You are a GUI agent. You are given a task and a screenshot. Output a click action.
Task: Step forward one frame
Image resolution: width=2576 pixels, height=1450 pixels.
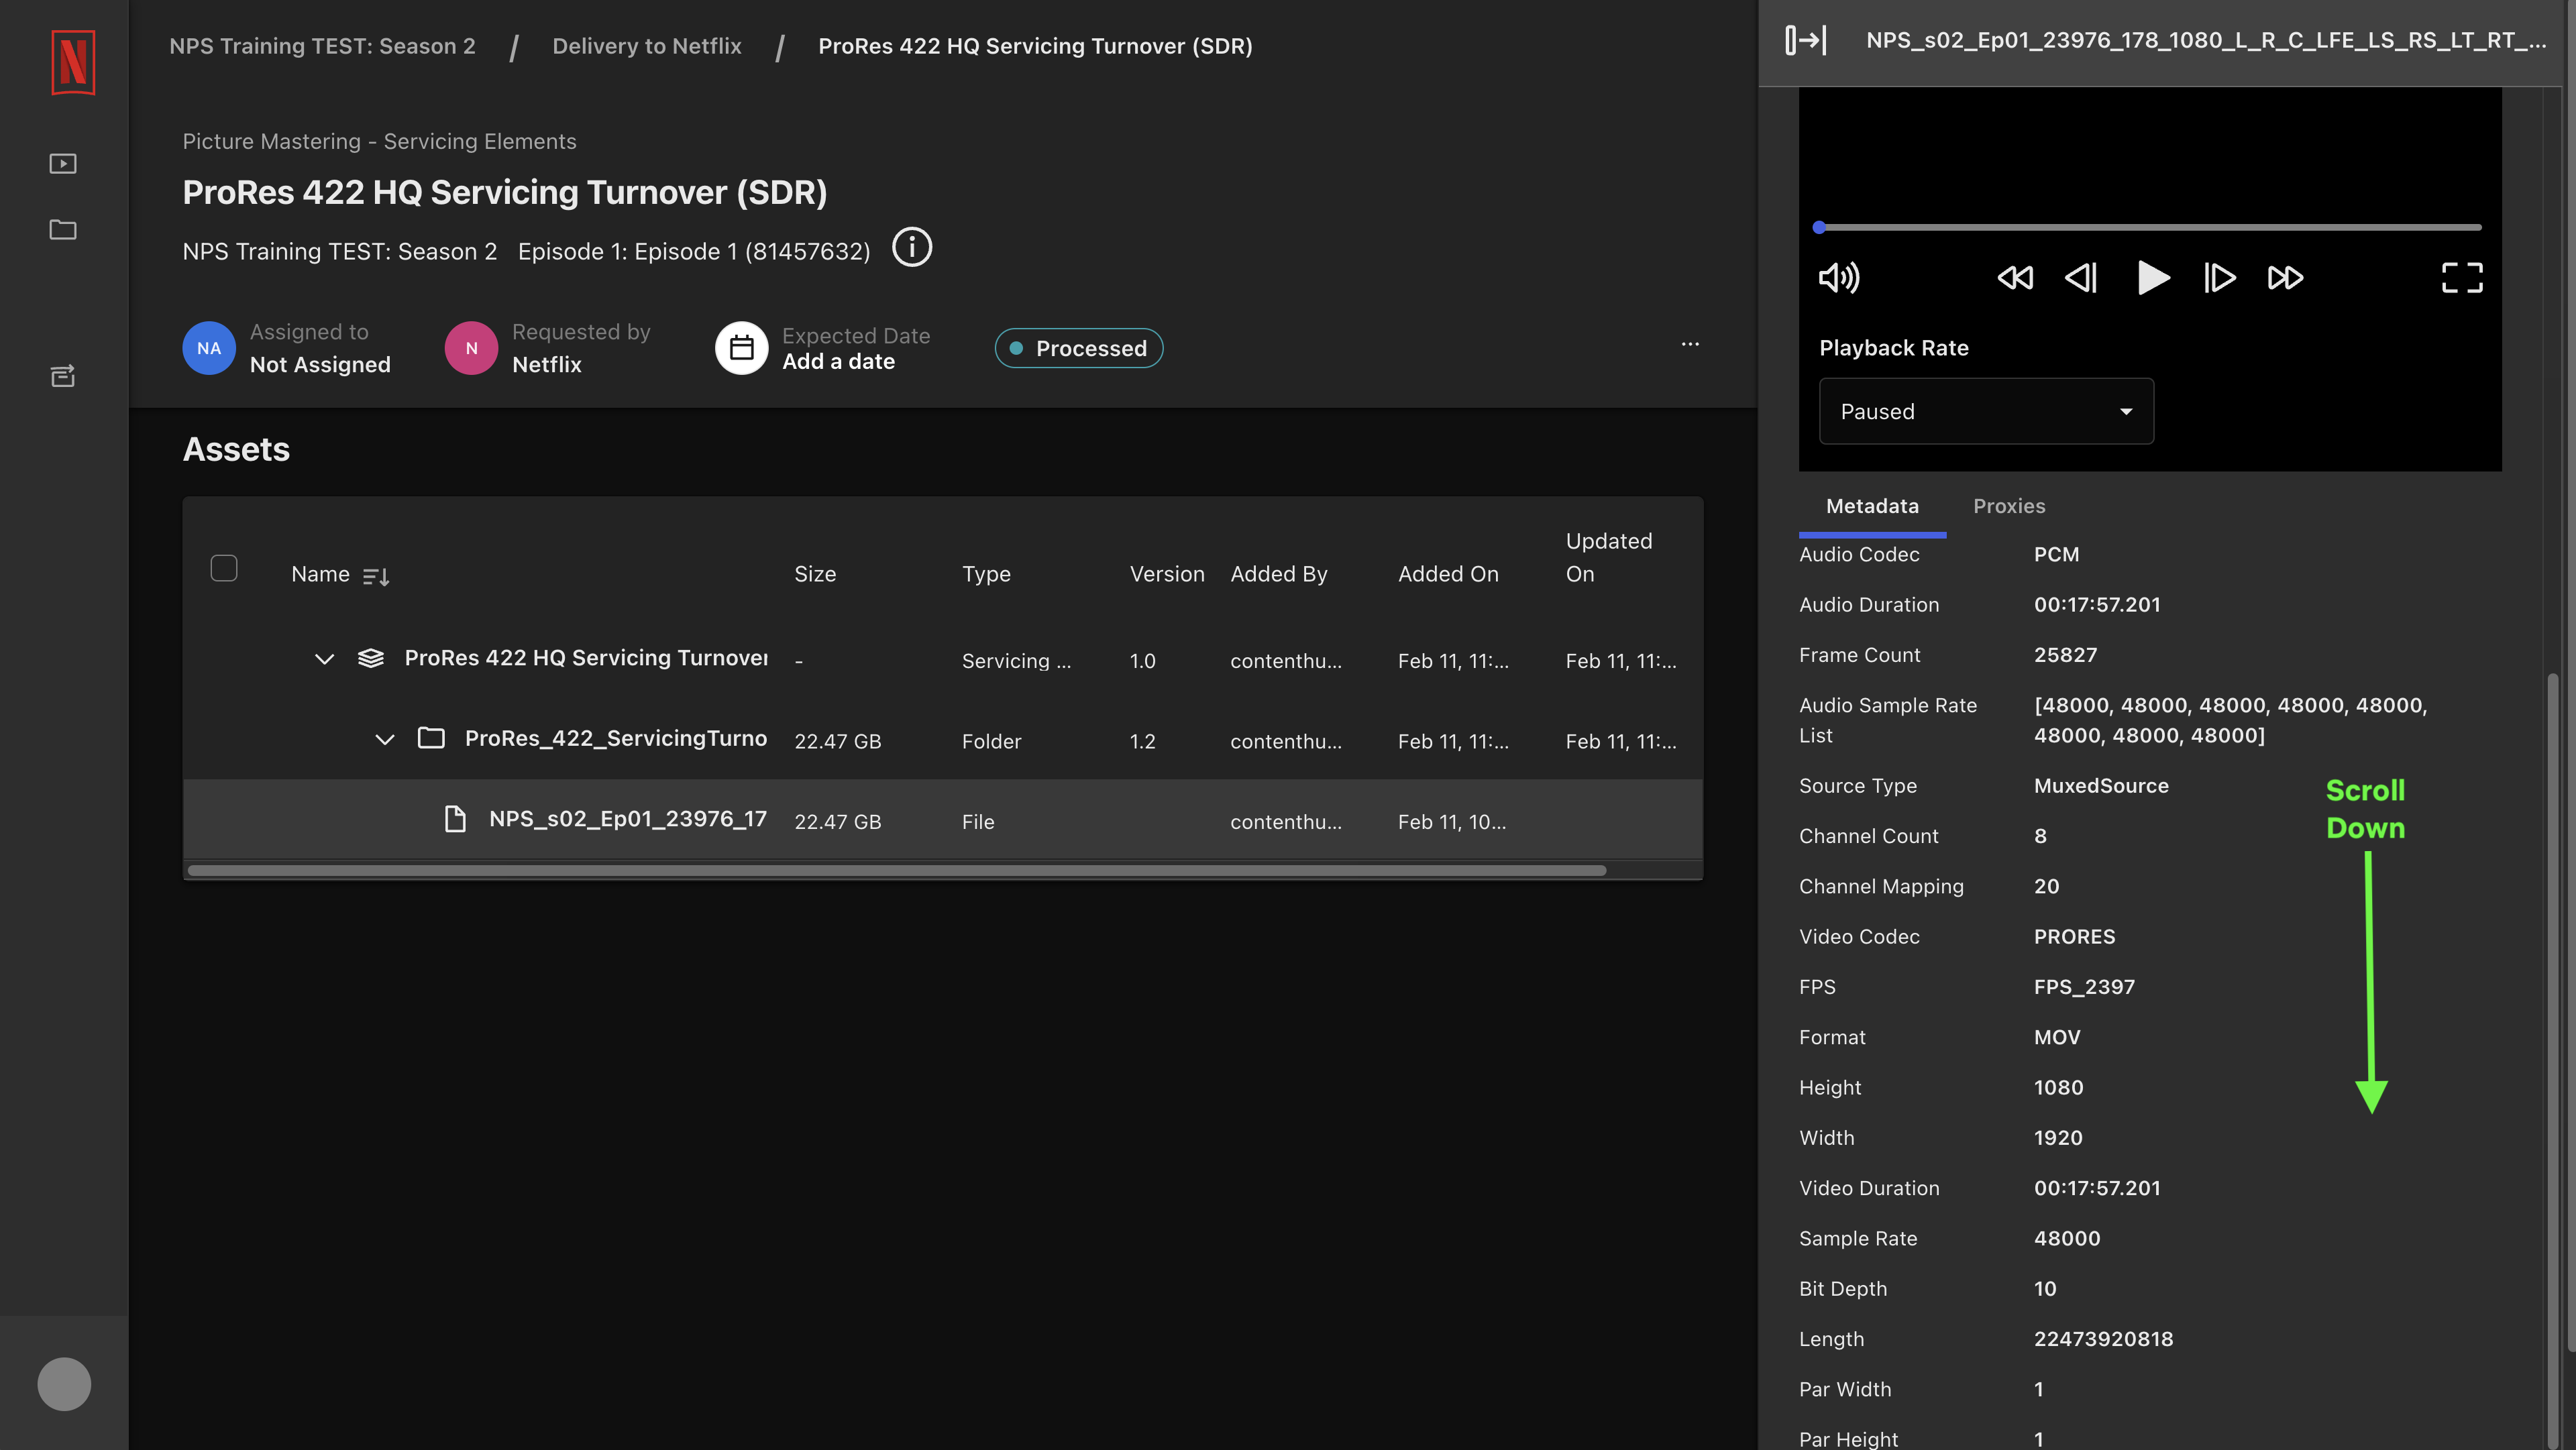[2220, 277]
